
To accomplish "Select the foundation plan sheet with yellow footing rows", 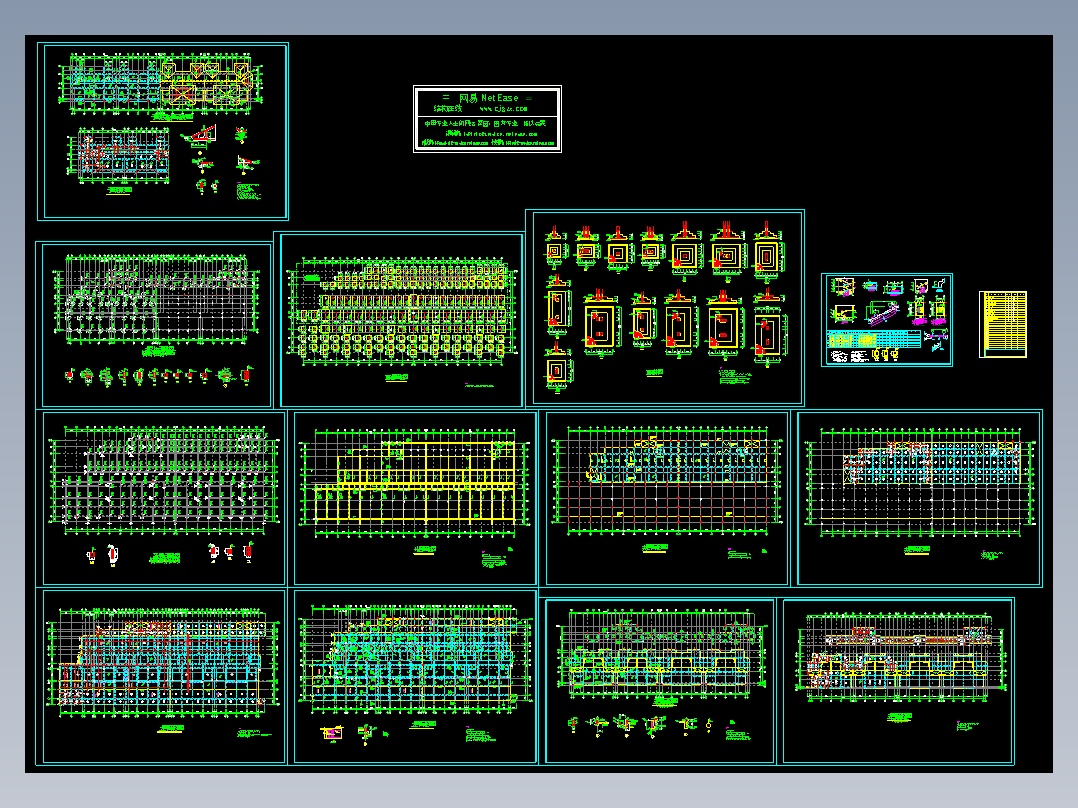I will tap(402, 320).
